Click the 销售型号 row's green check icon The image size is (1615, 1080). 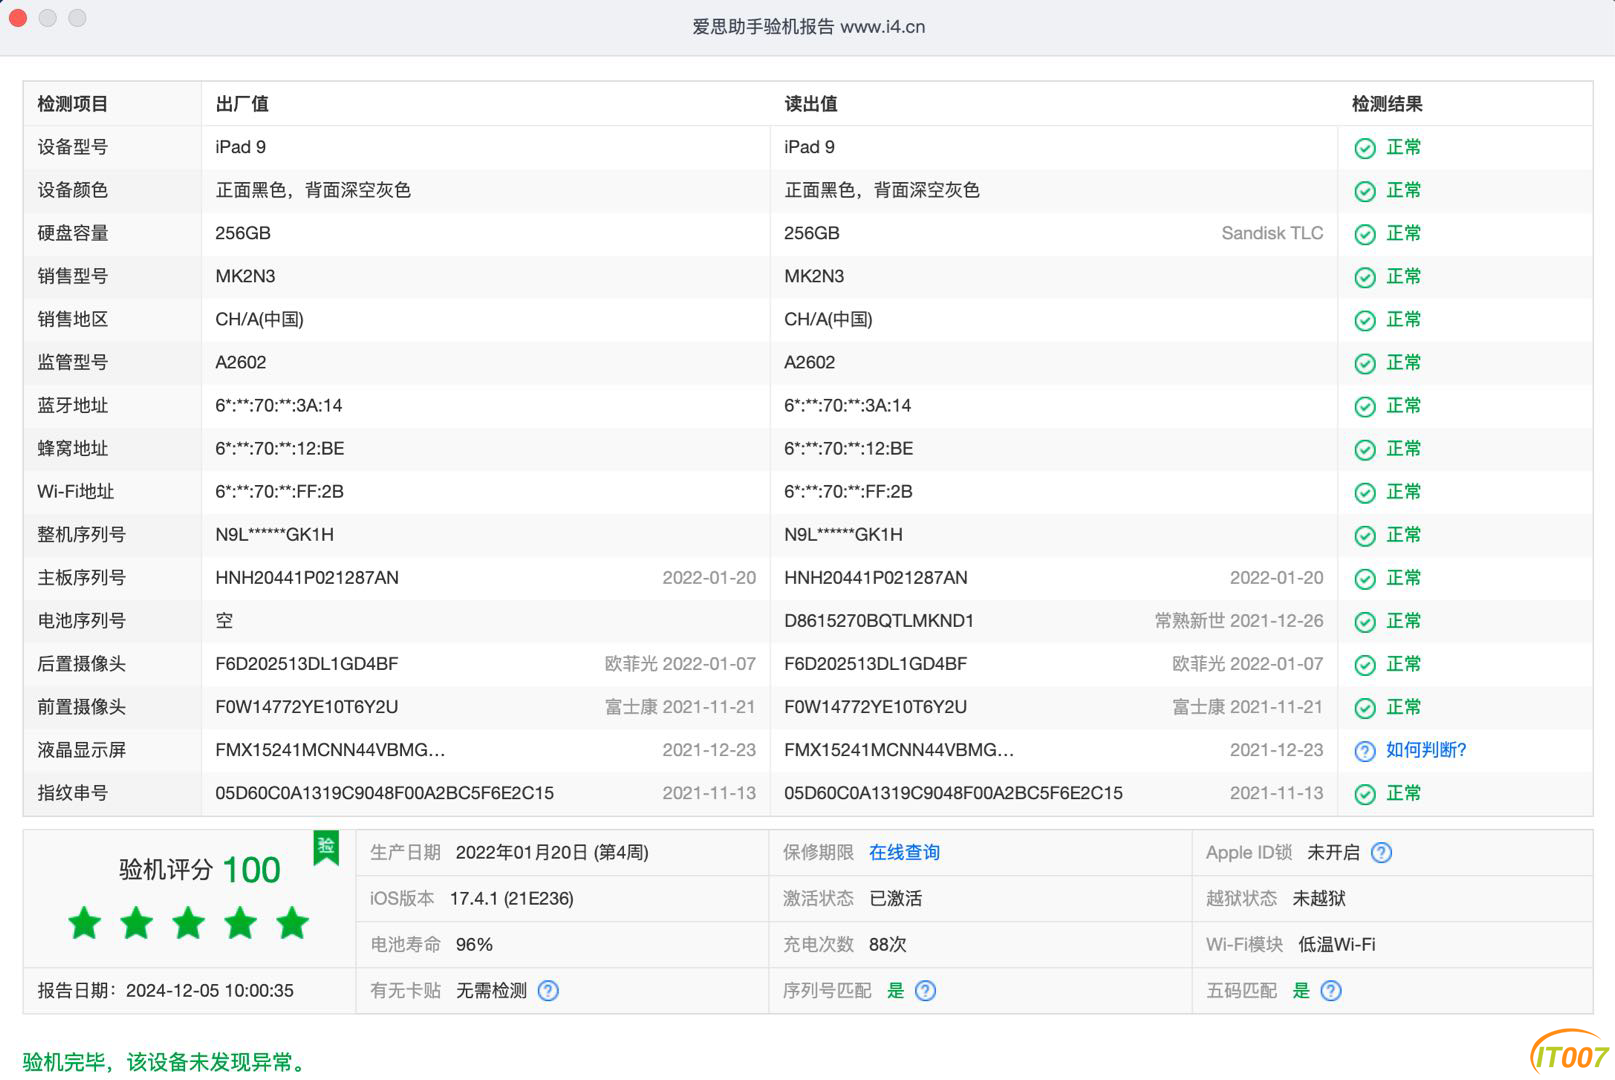(x=1364, y=277)
